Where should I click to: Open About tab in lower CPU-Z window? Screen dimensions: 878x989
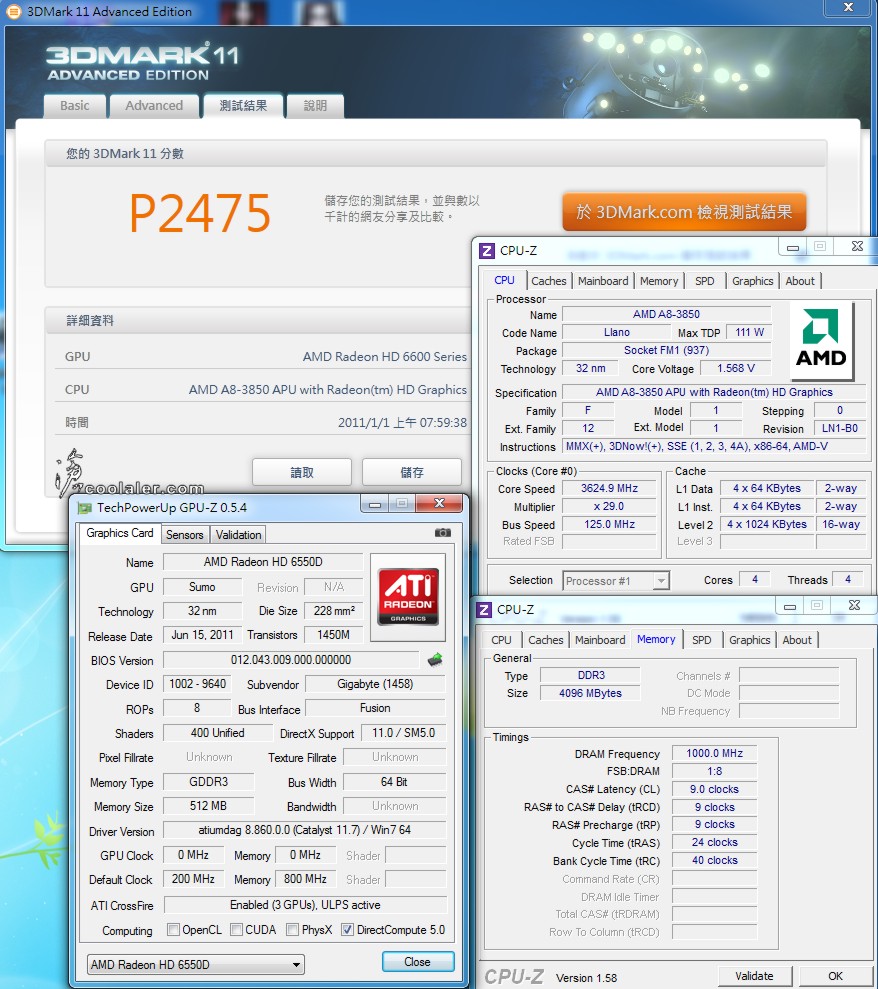click(x=797, y=640)
